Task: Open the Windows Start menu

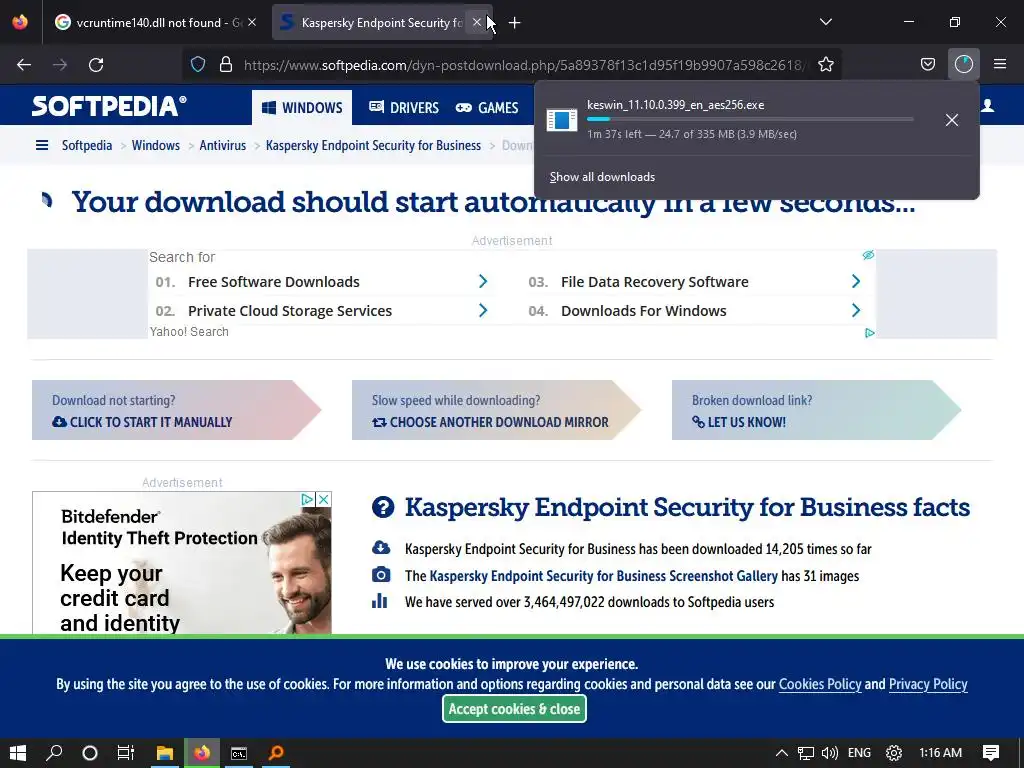Action: click(x=18, y=753)
